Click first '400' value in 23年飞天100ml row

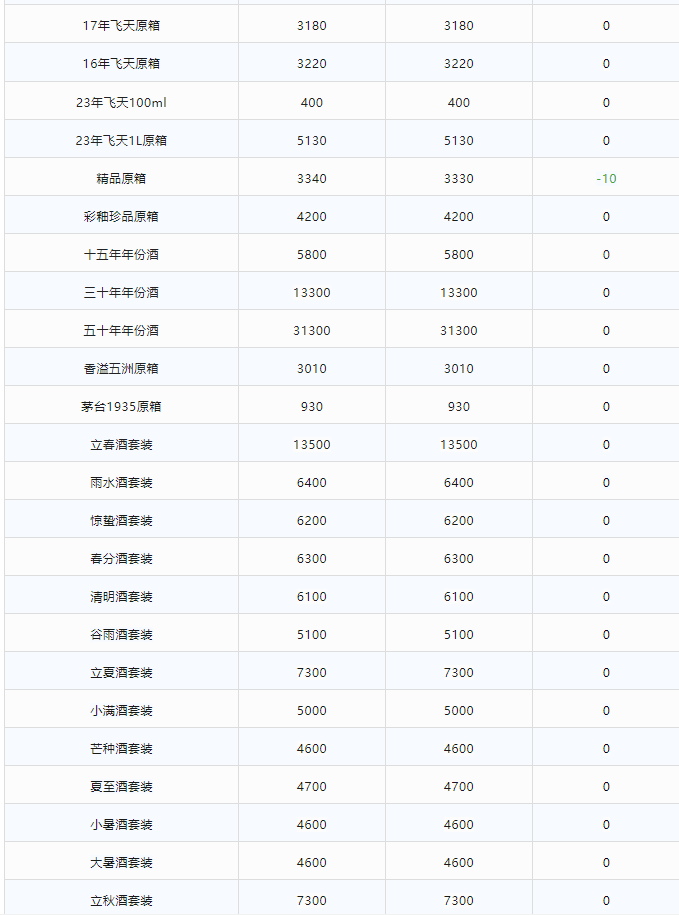pyautogui.click(x=312, y=103)
